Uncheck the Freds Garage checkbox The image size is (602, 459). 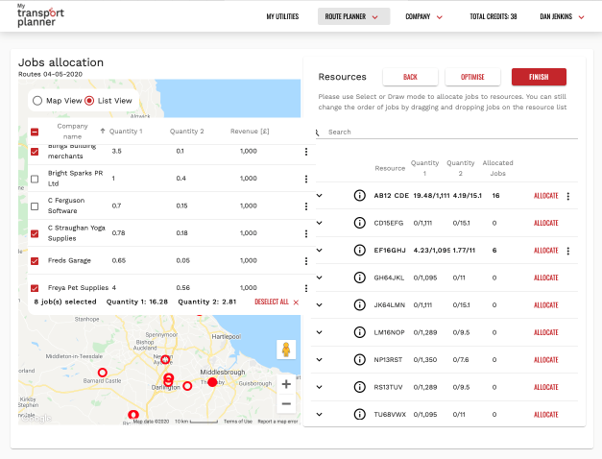point(35,261)
